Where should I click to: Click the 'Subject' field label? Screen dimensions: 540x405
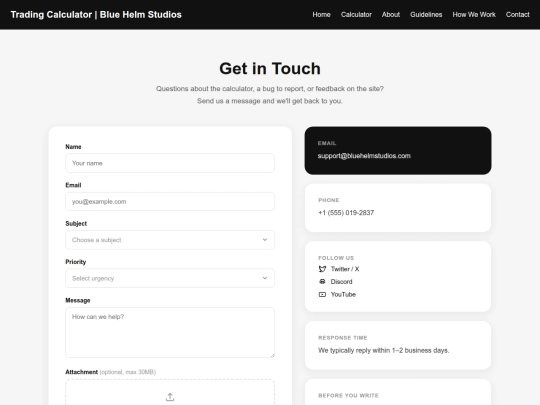[x=76, y=224]
